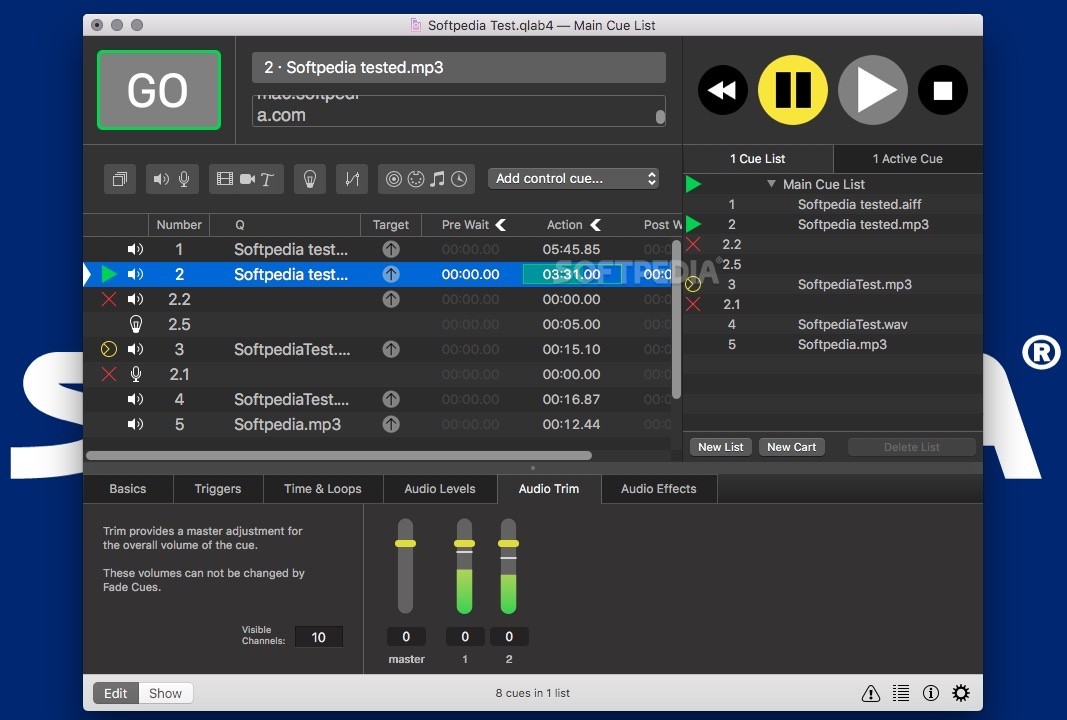Click the loaded status icon on cue 3
The width and height of the screenshot is (1067, 720).
pyautogui.click(x=109, y=349)
